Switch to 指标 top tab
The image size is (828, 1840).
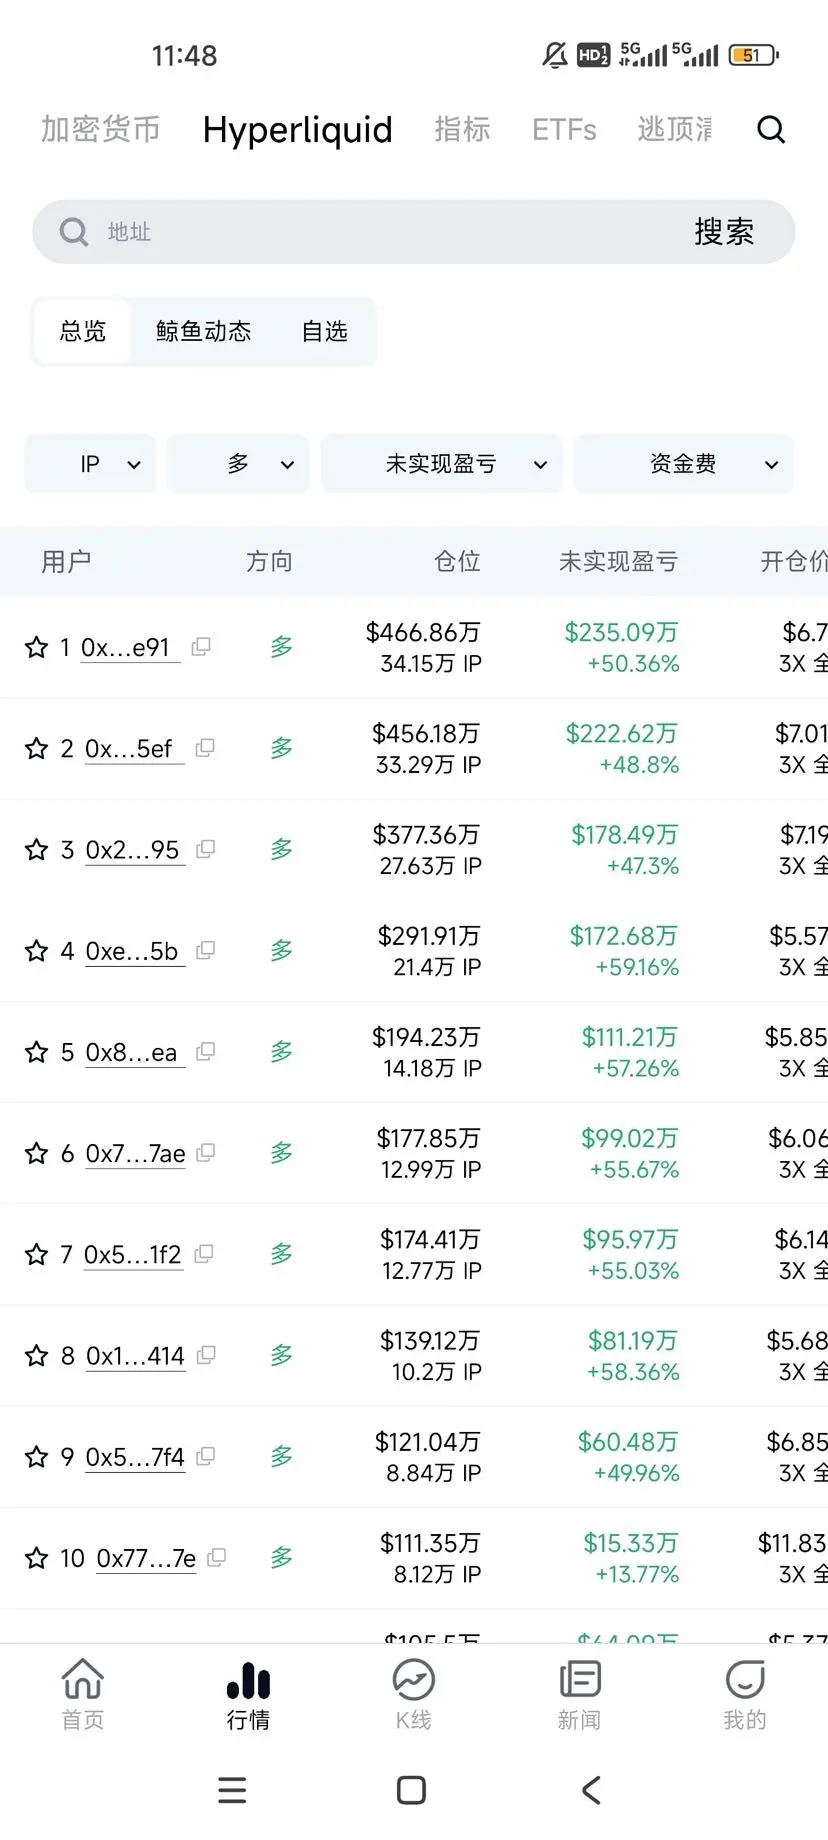(x=462, y=129)
